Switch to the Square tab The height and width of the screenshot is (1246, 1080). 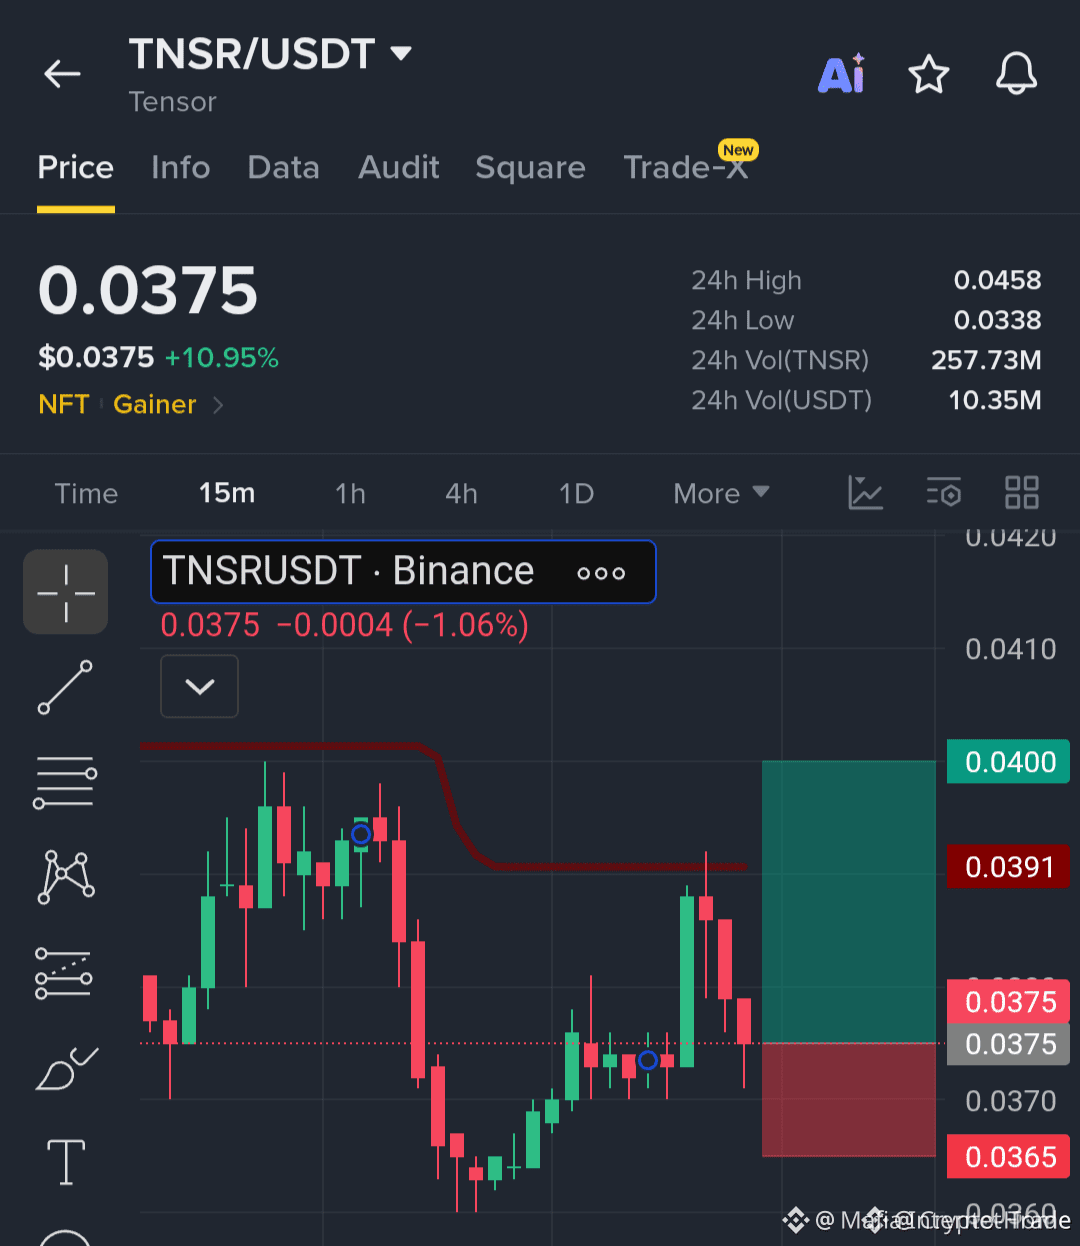pyautogui.click(x=530, y=167)
